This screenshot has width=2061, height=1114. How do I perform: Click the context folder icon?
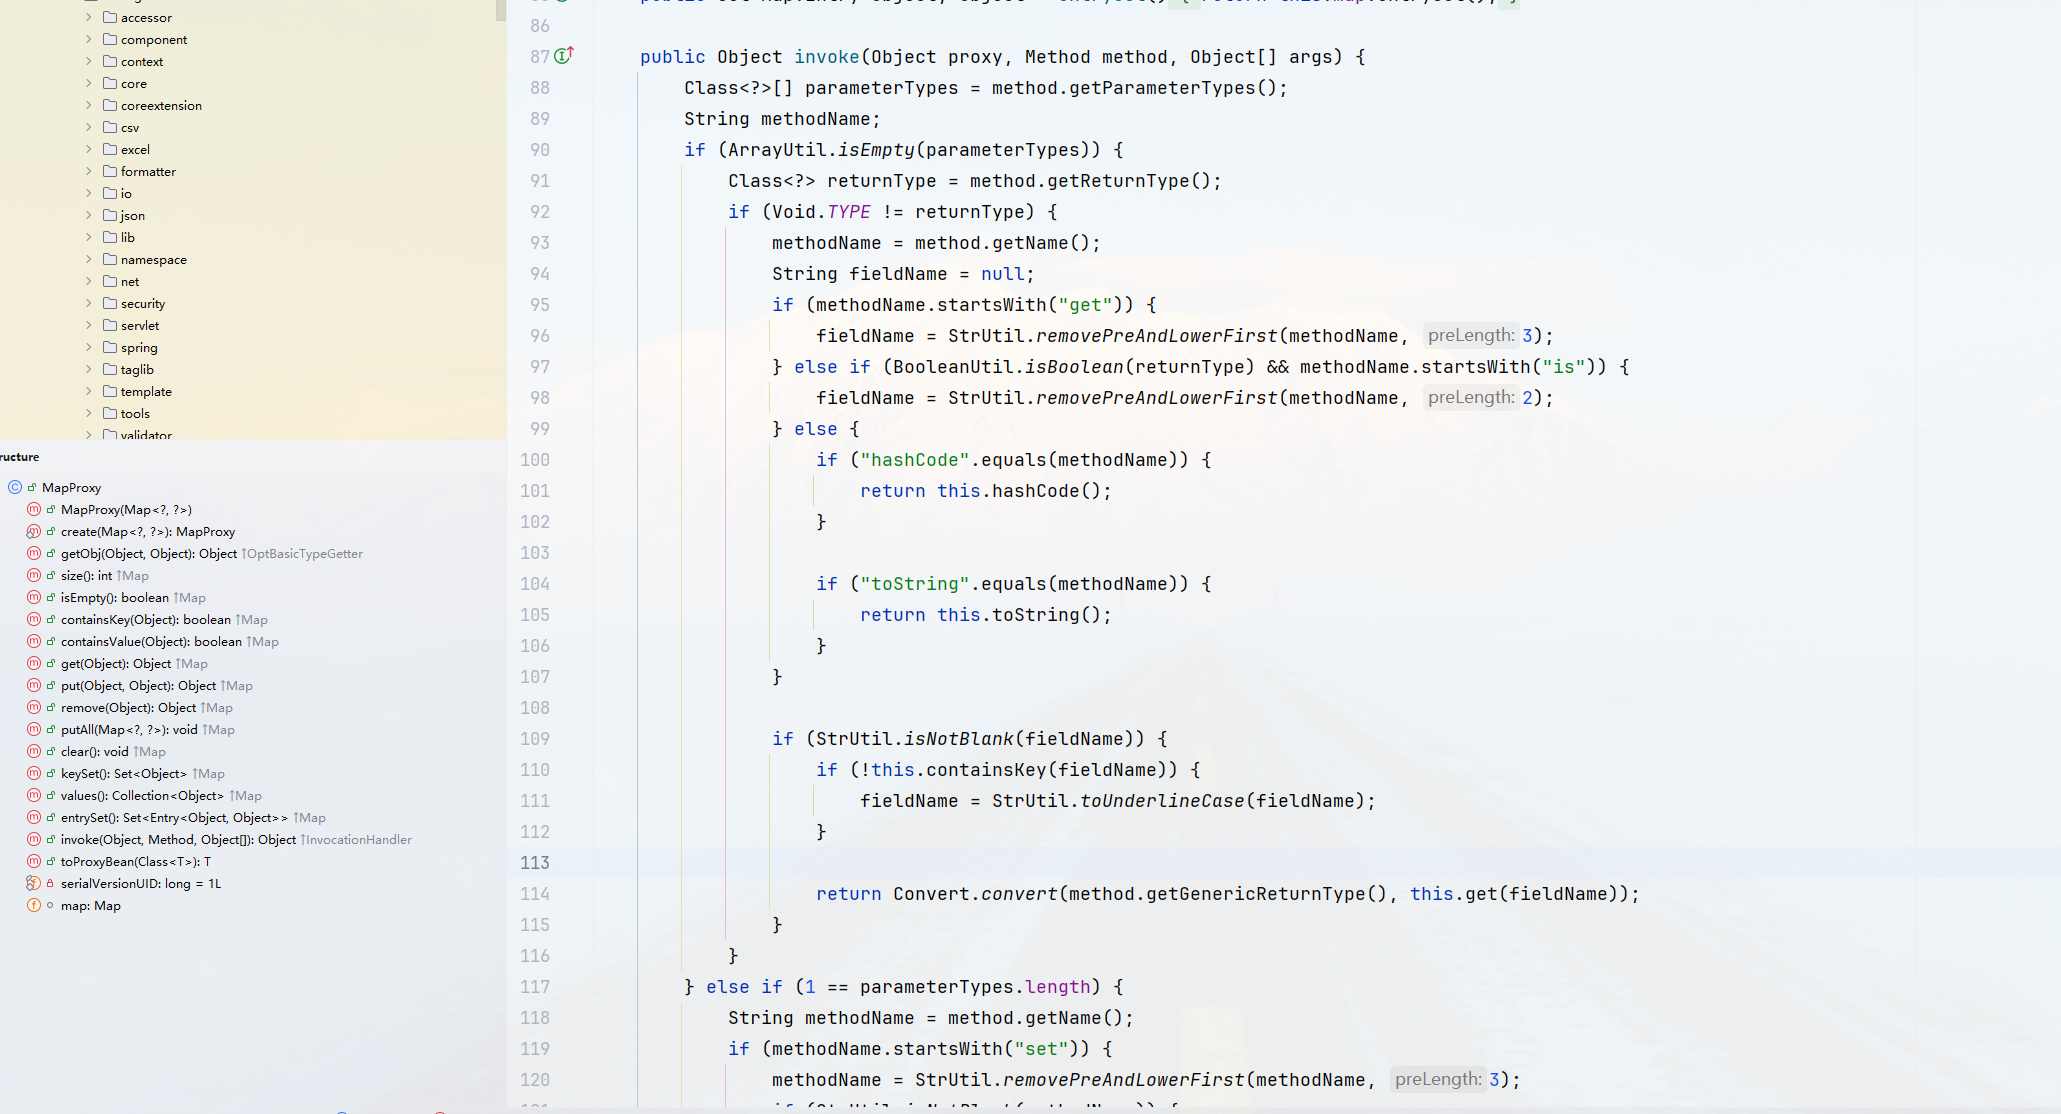tap(110, 61)
